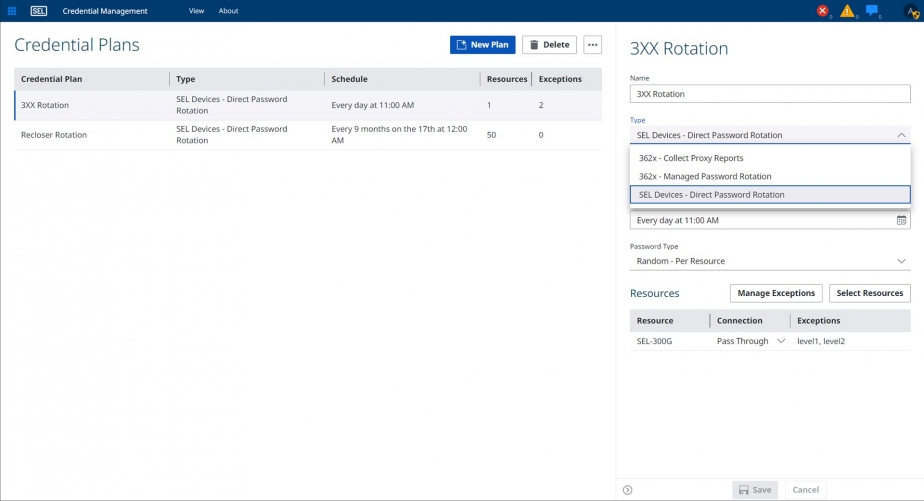Open Pass Through connection dropdown
924x501 pixels.
coord(750,341)
